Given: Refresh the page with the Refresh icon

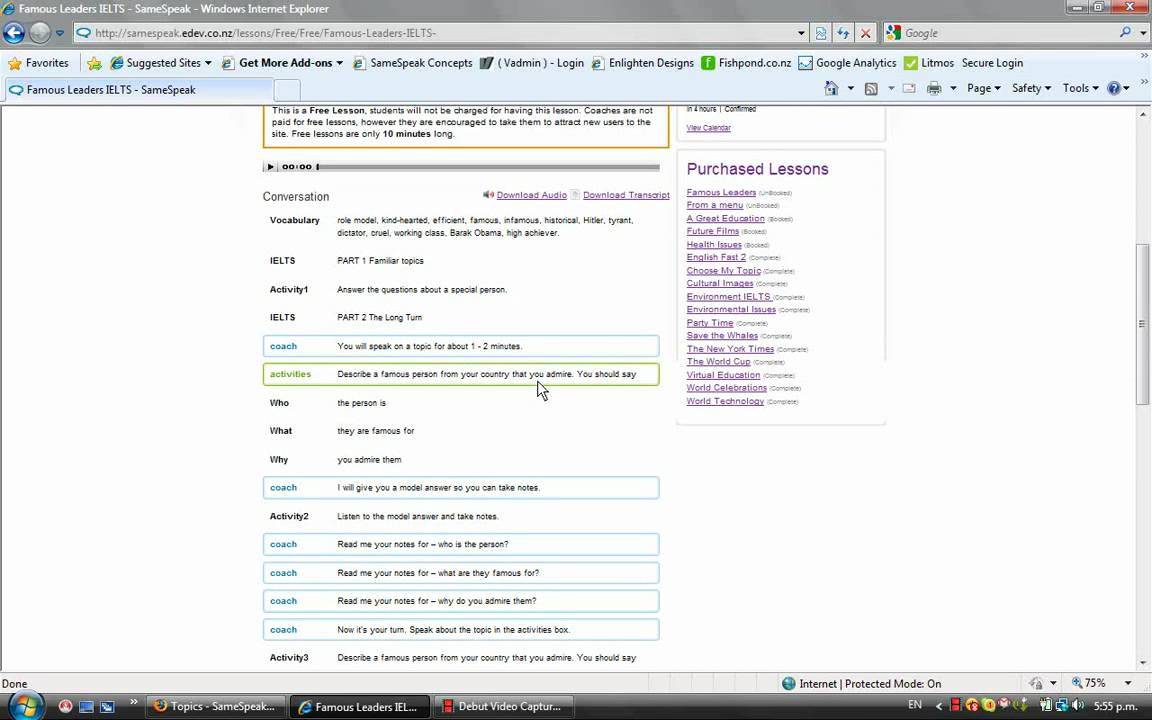Looking at the screenshot, I should point(843,33).
